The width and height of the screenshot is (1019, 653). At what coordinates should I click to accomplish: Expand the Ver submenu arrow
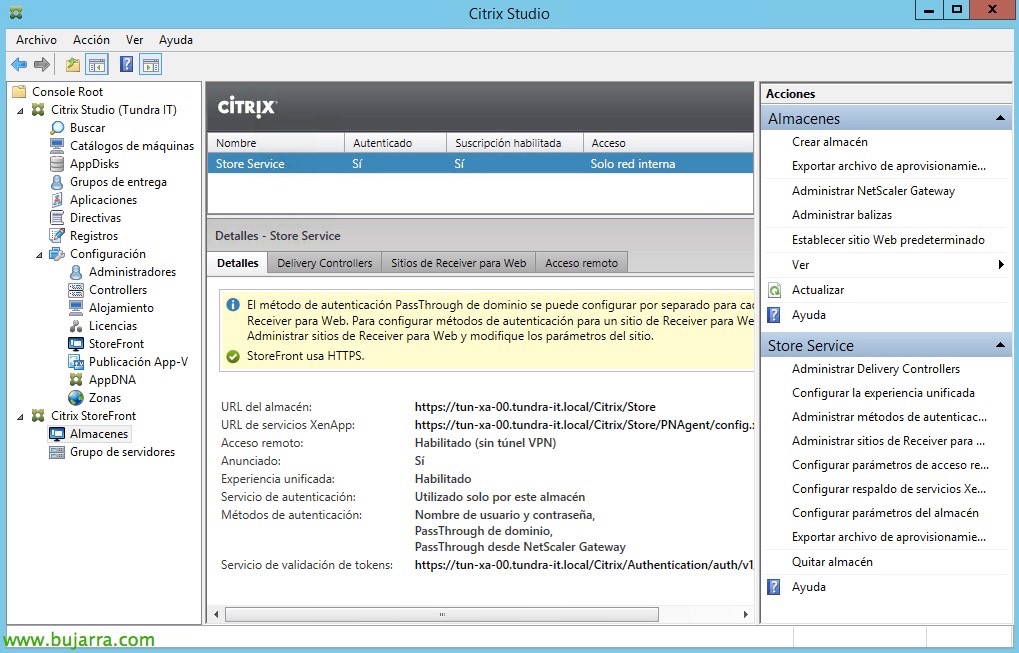[x=1001, y=264]
